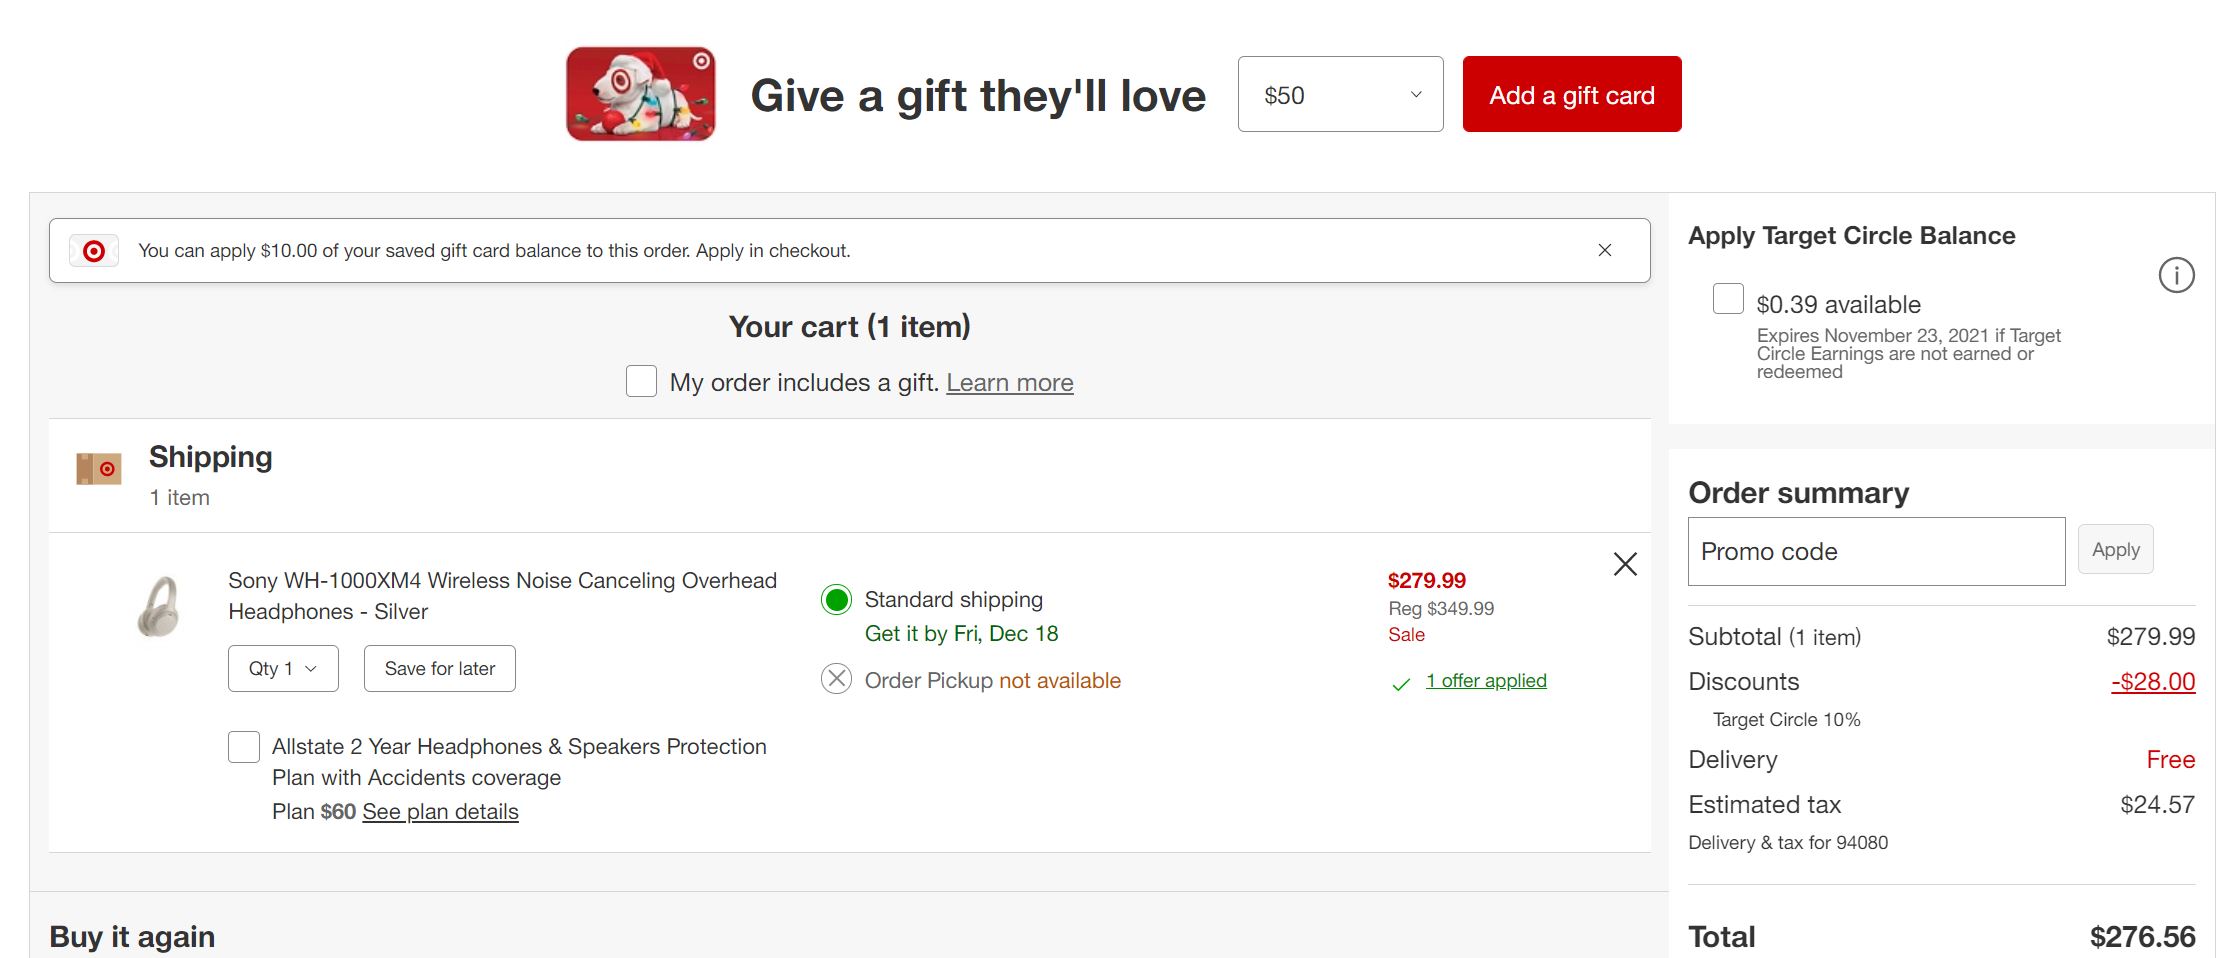Click the Order Pickup unavailable icon
The width and height of the screenshot is (2230, 958).
click(x=836, y=680)
